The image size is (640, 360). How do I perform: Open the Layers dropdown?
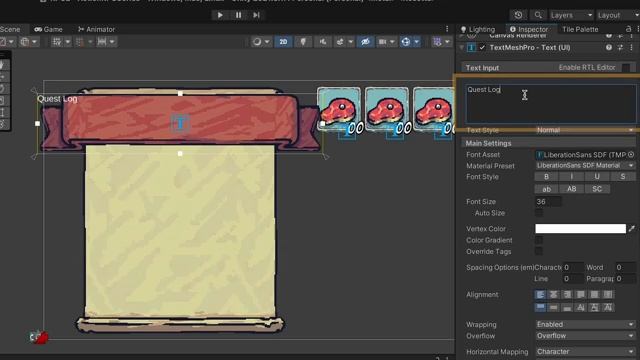coord(571,15)
